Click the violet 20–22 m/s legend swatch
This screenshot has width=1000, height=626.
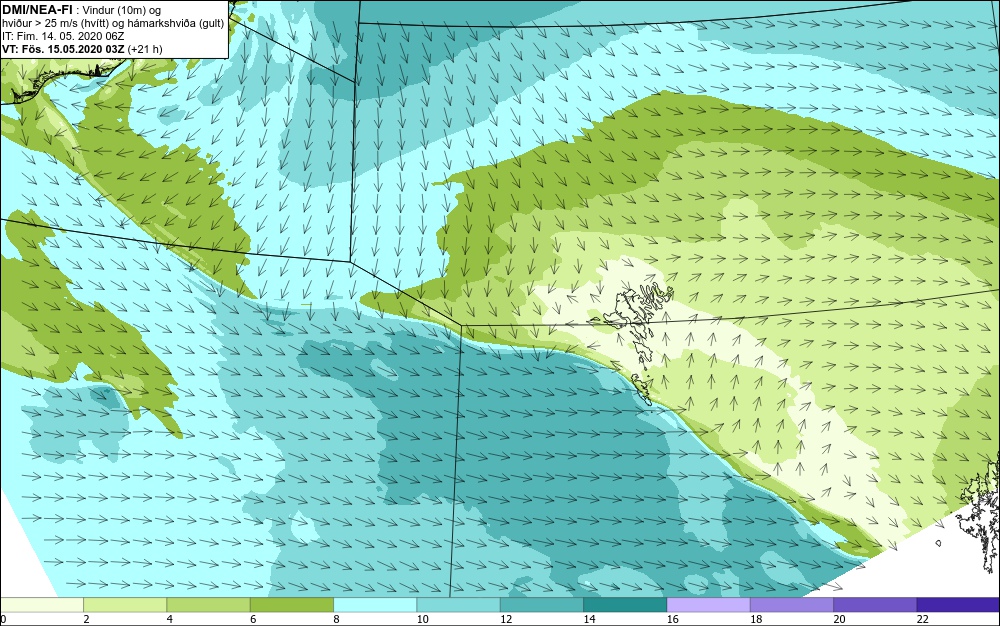pyautogui.click(x=875, y=605)
